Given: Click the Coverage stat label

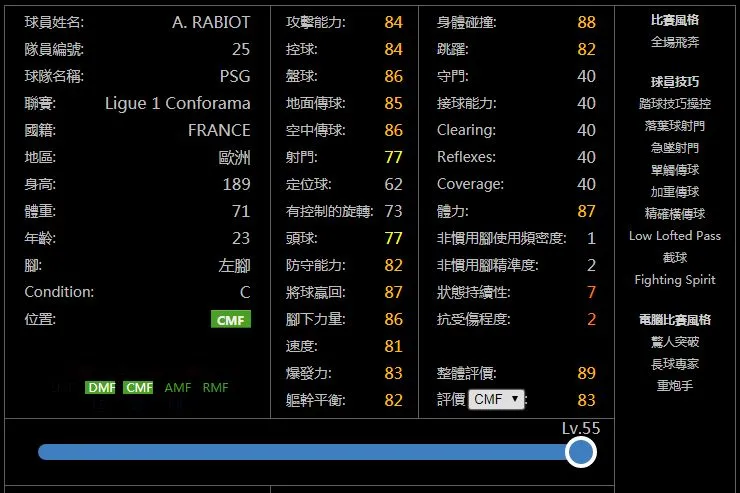Looking at the screenshot, I should 470,184.
